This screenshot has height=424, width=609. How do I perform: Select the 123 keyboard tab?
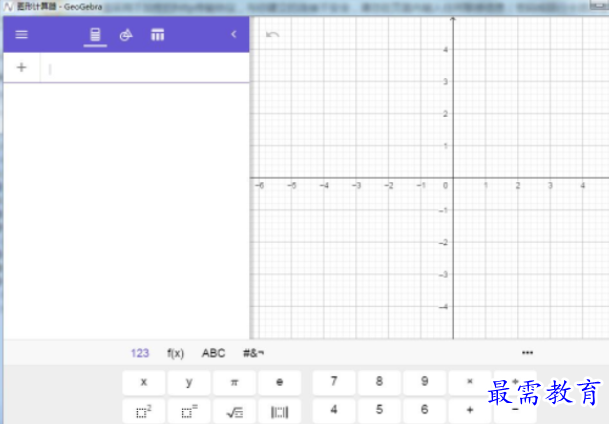(140, 353)
